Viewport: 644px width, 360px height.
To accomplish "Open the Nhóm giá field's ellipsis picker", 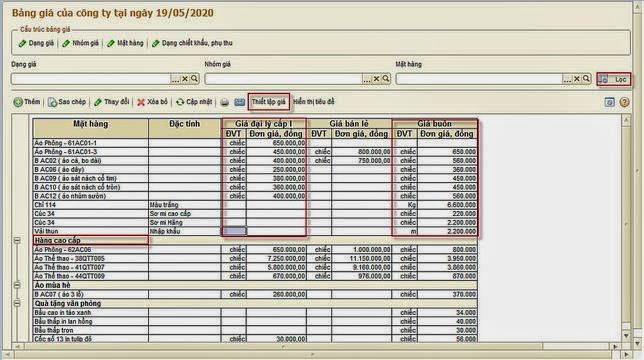I will [x=367, y=79].
